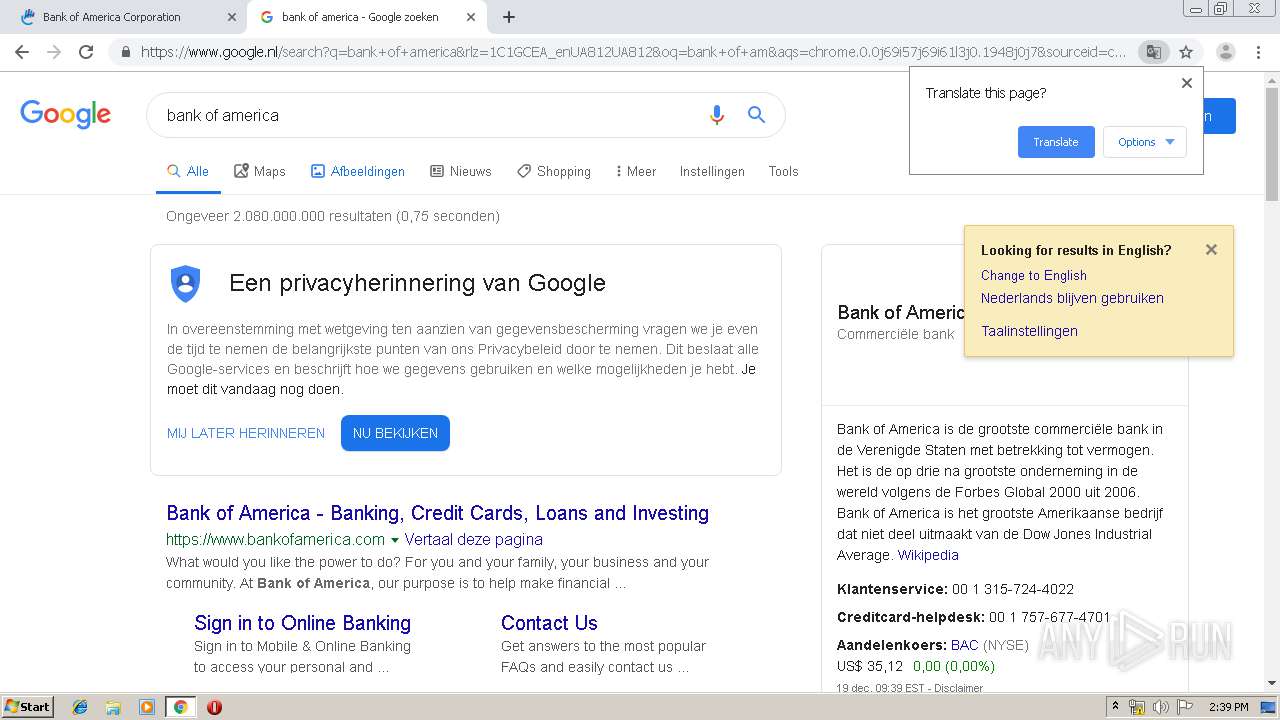This screenshot has width=1280, height=720.
Task: Open Instellingen search settings
Action: coord(712,171)
